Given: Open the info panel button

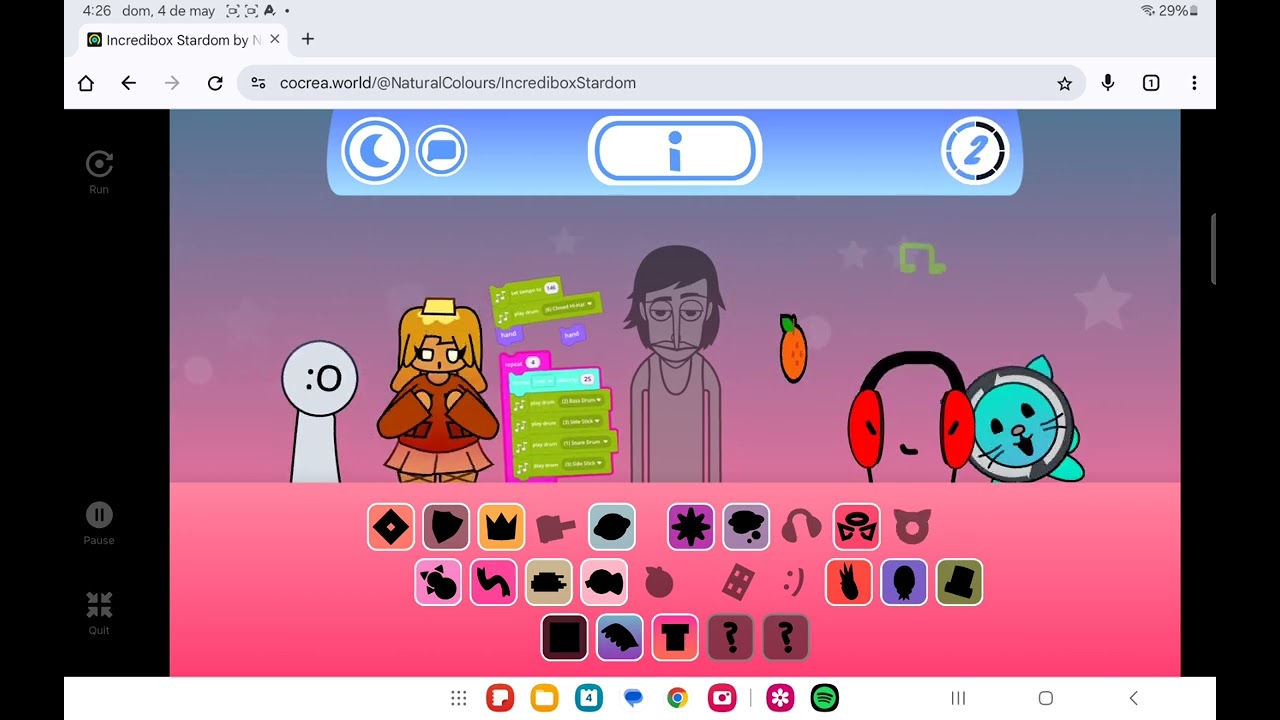Looking at the screenshot, I should [675, 151].
